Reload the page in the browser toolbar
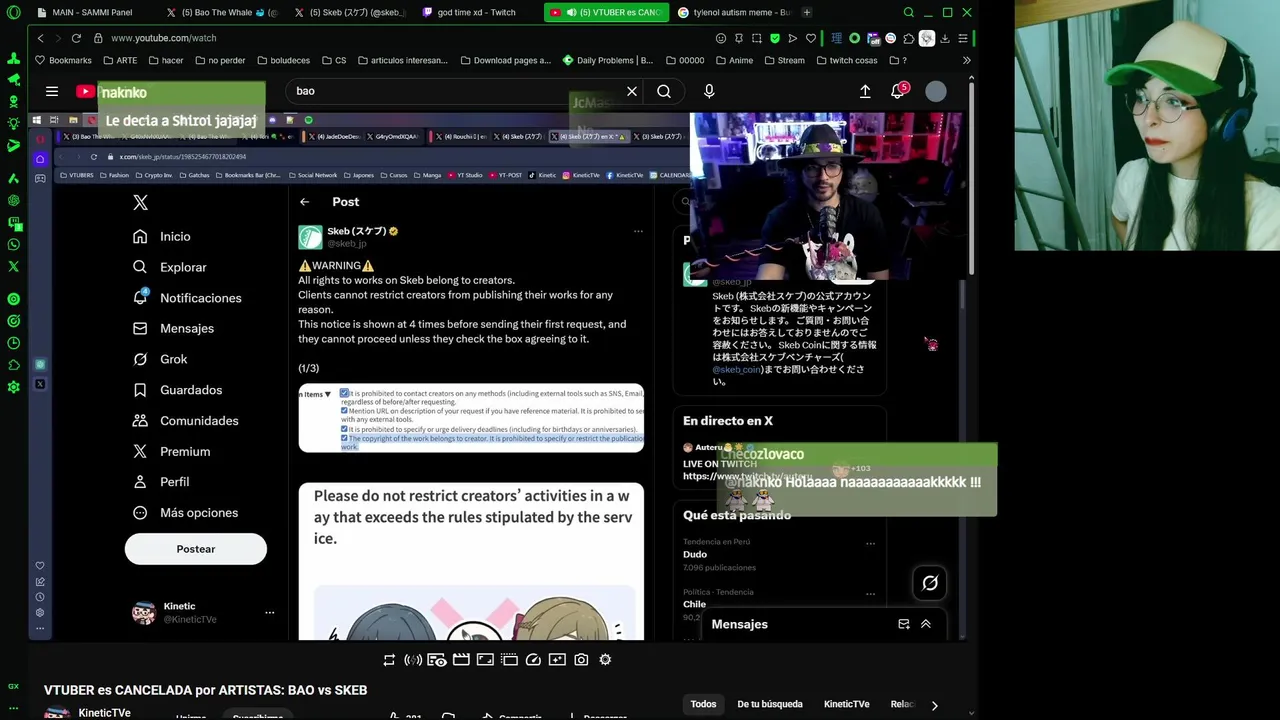This screenshot has width=1280, height=720. pyautogui.click(x=76, y=38)
